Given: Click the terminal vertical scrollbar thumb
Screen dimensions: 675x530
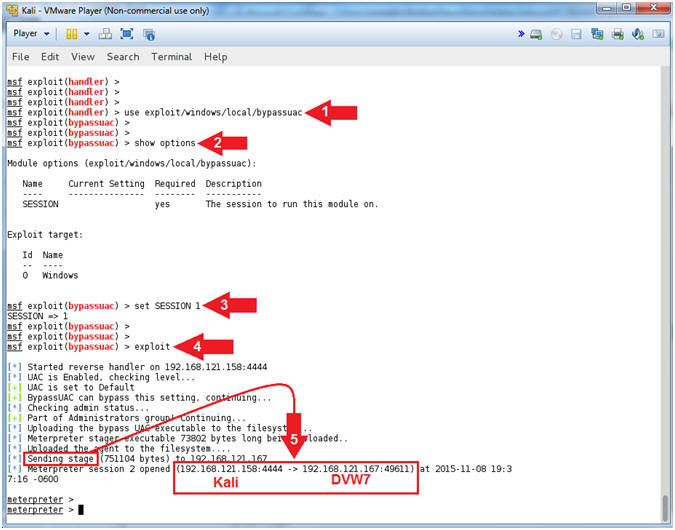Looking at the screenshot, I should tap(666, 508).
